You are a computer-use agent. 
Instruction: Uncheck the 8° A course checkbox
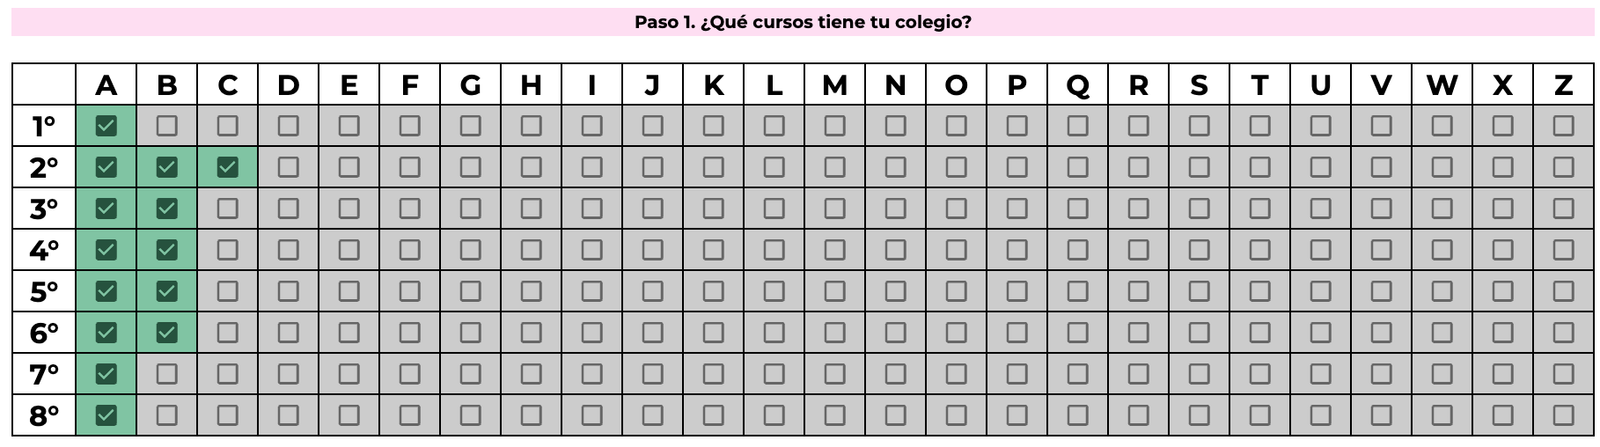(106, 415)
